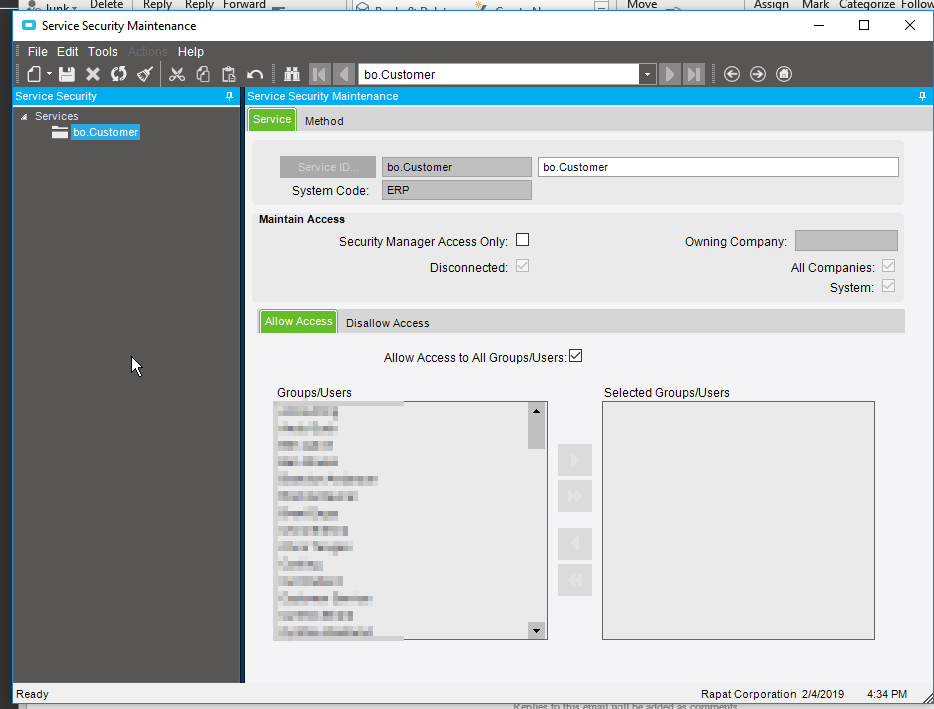Click the Clear broom icon
The height and width of the screenshot is (709, 934).
tap(145, 74)
